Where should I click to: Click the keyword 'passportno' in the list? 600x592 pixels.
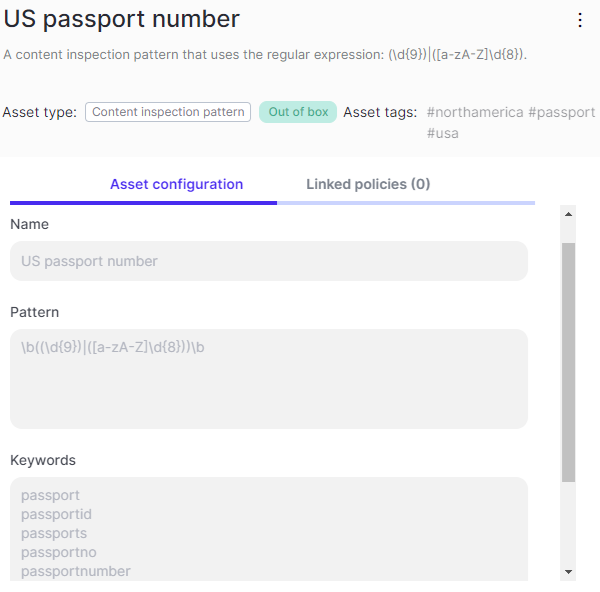58,552
